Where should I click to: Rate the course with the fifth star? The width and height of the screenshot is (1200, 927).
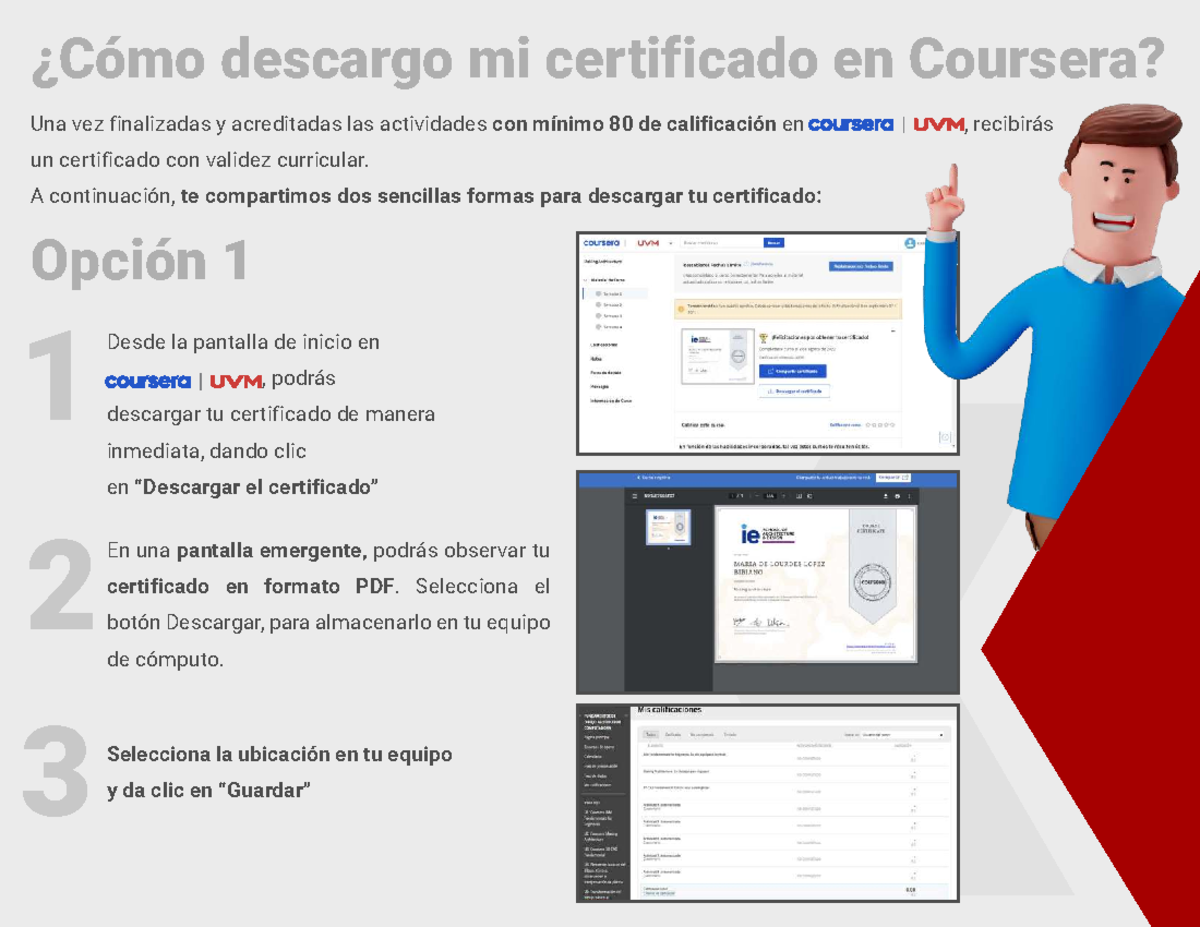click(891, 425)
